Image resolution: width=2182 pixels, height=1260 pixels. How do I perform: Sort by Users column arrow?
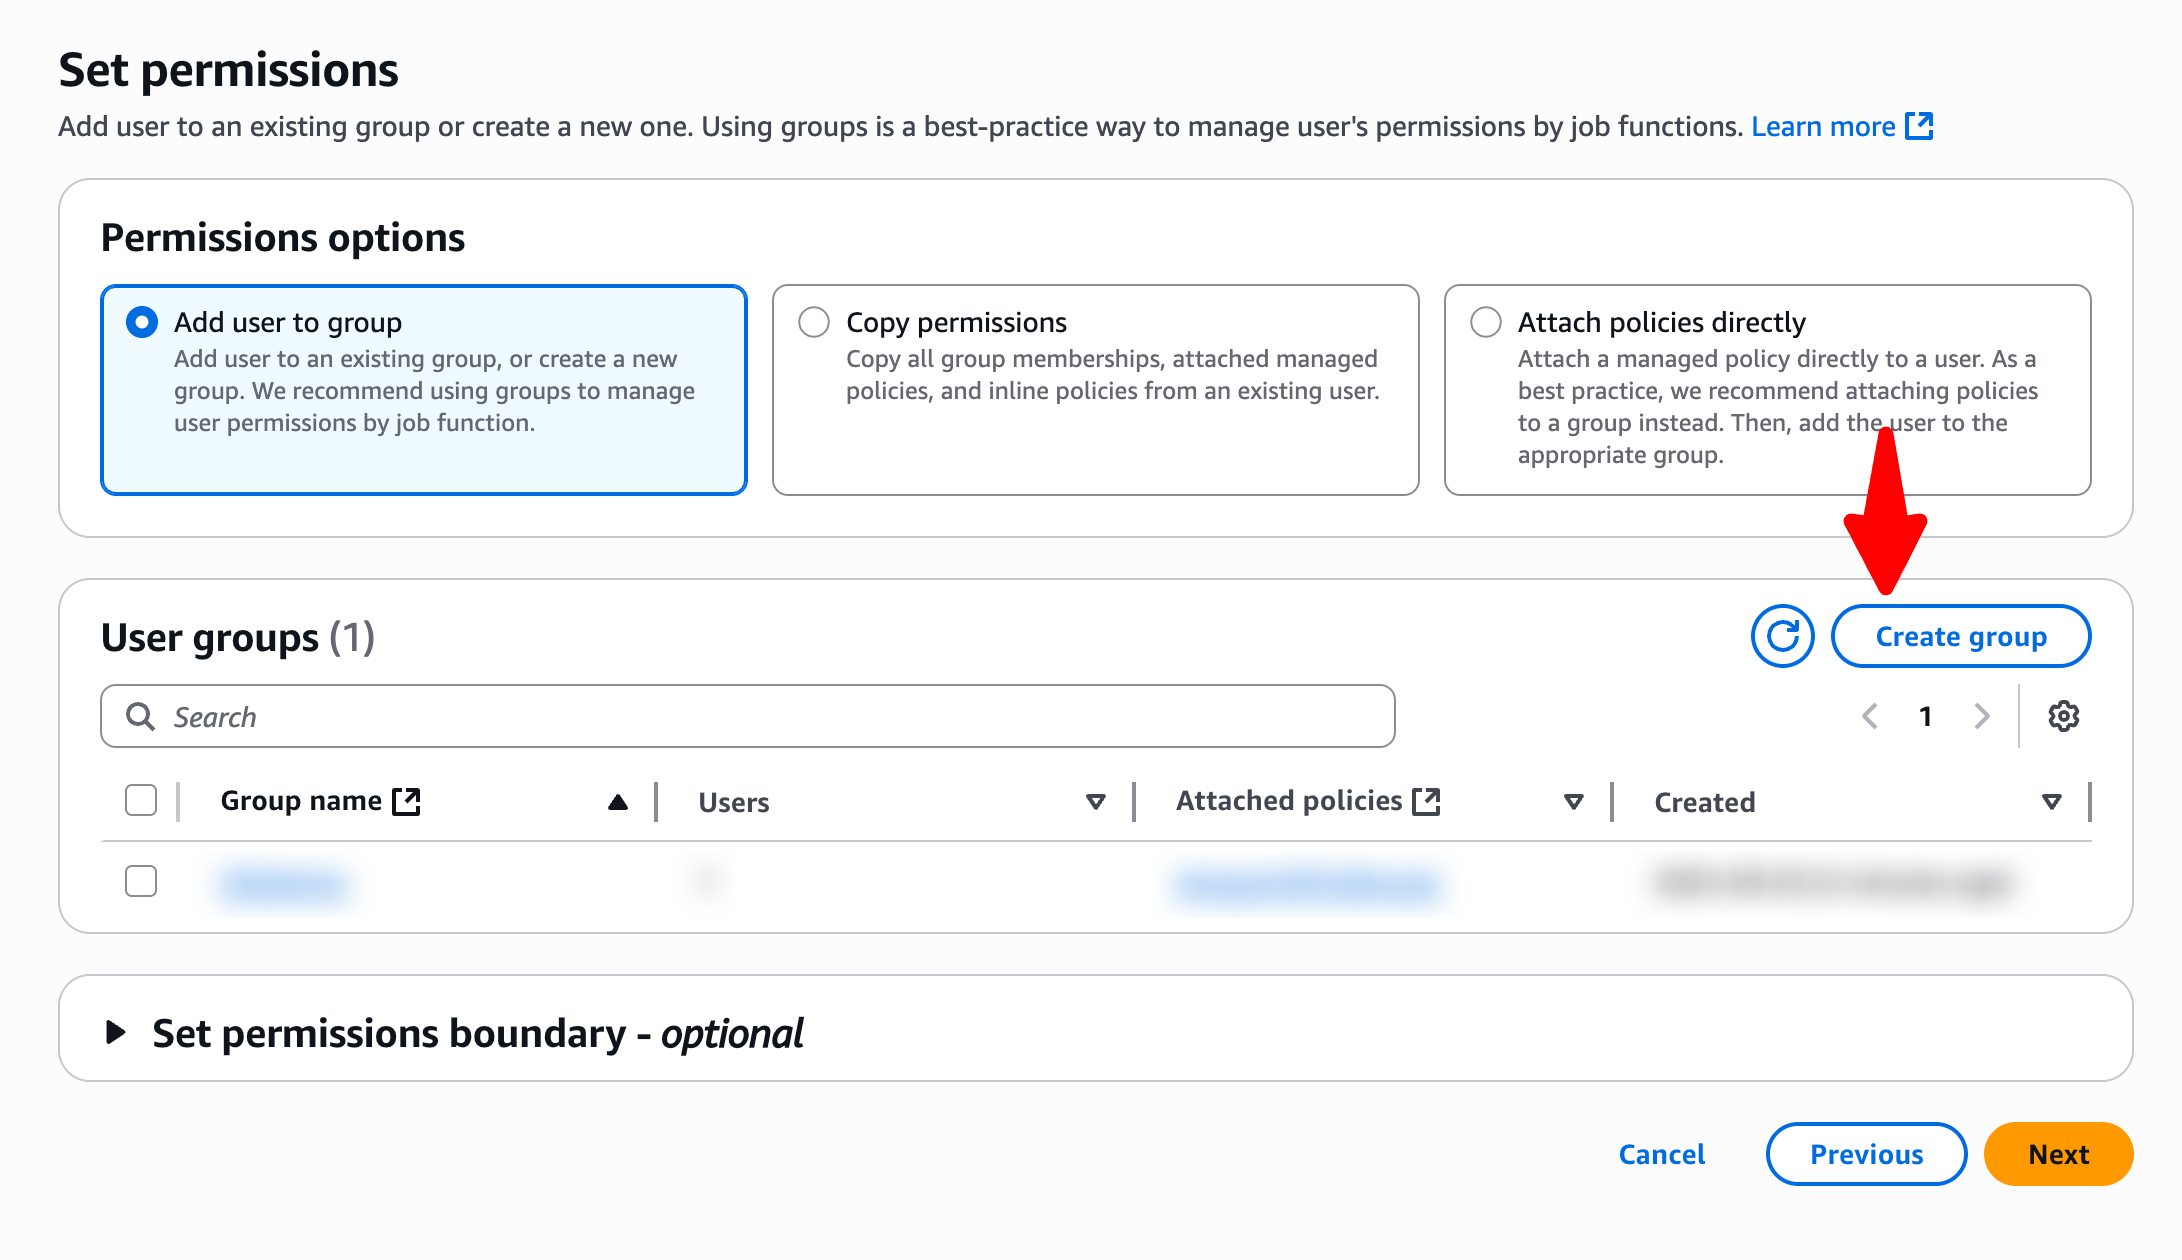[x=1095, y=802]
